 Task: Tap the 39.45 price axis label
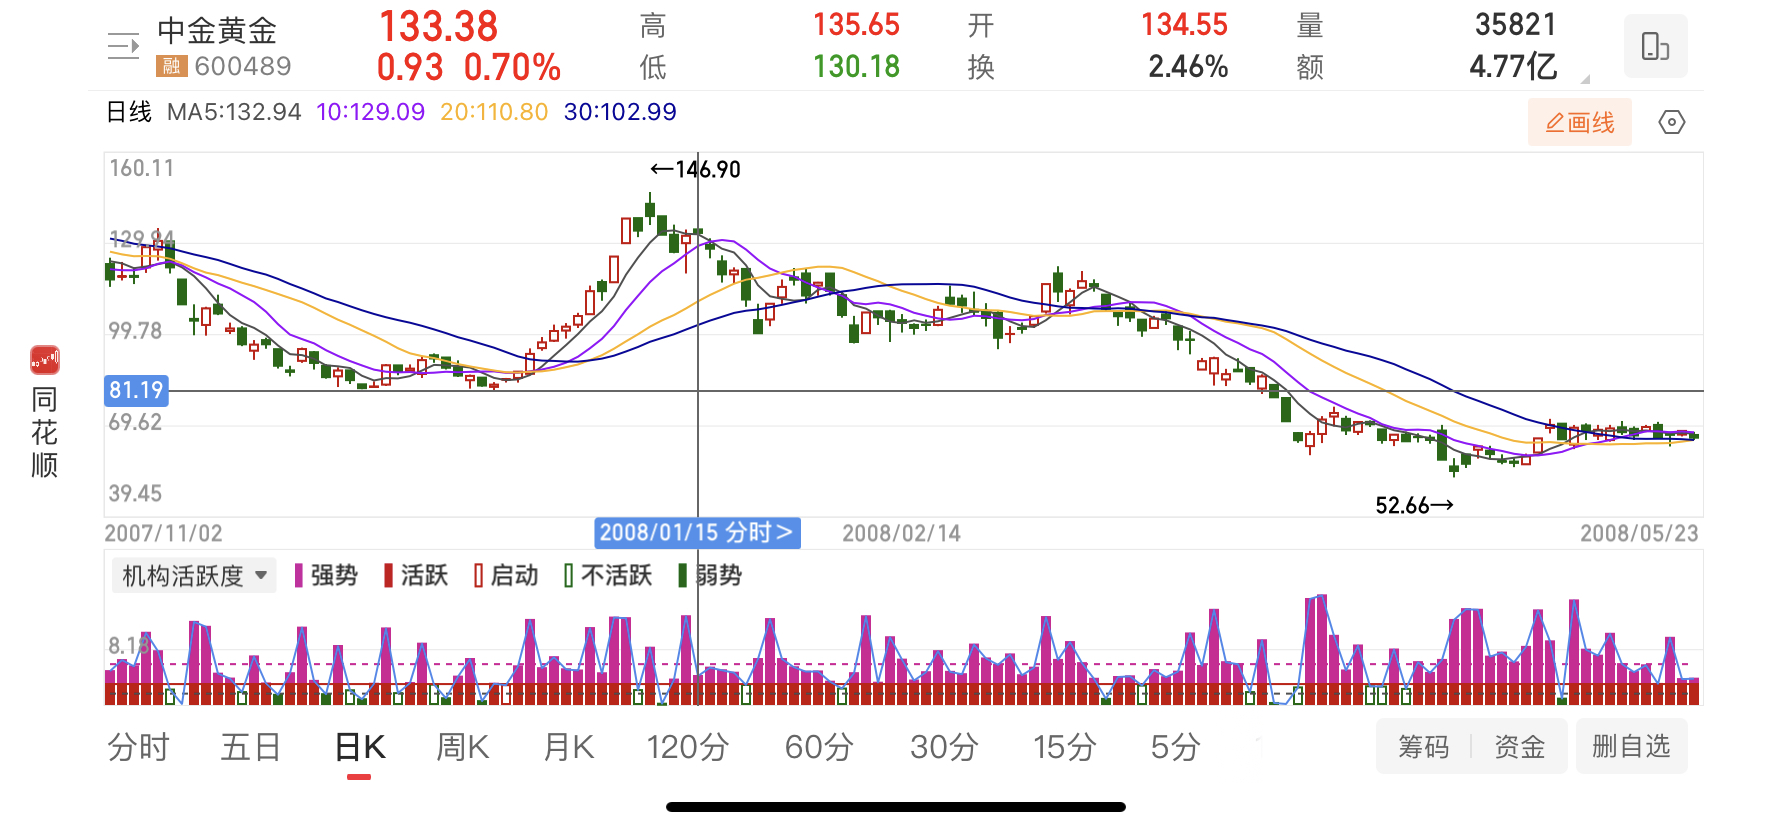(x=135, y=493)
